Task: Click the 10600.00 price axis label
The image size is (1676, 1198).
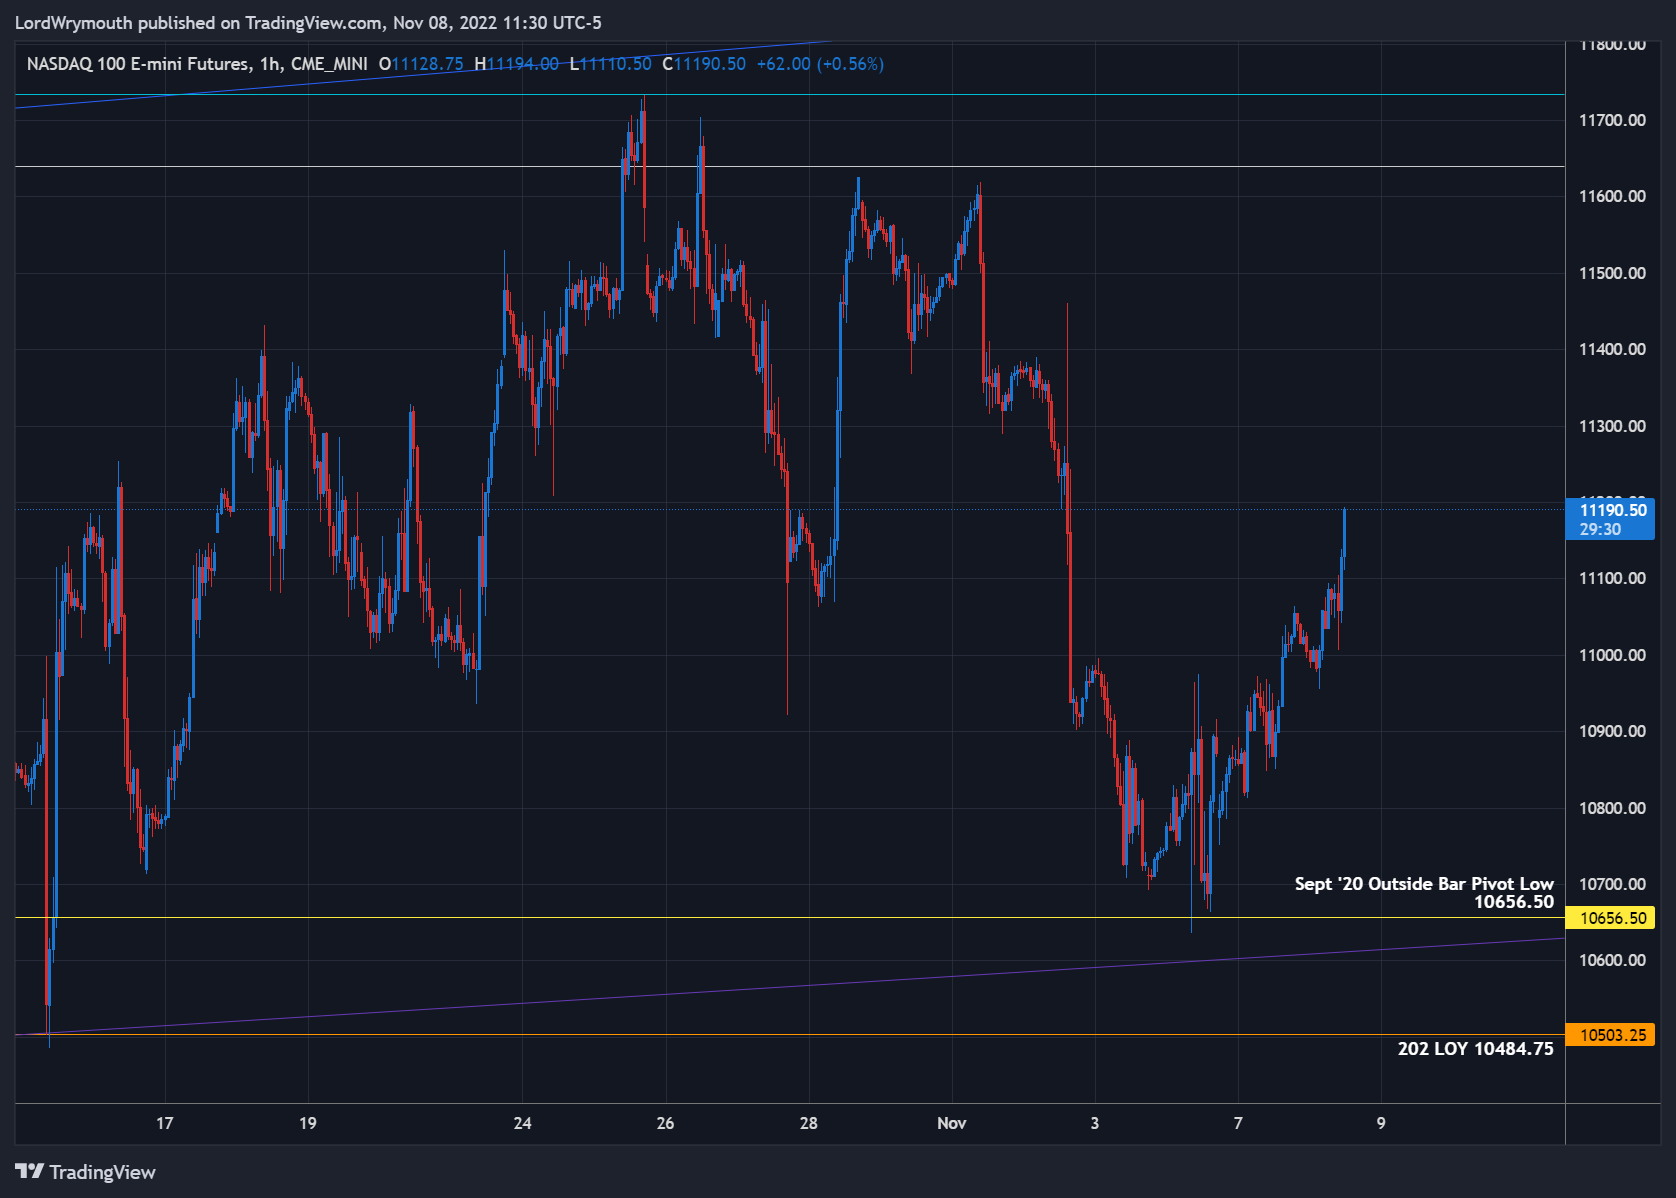Action: 1612,960
